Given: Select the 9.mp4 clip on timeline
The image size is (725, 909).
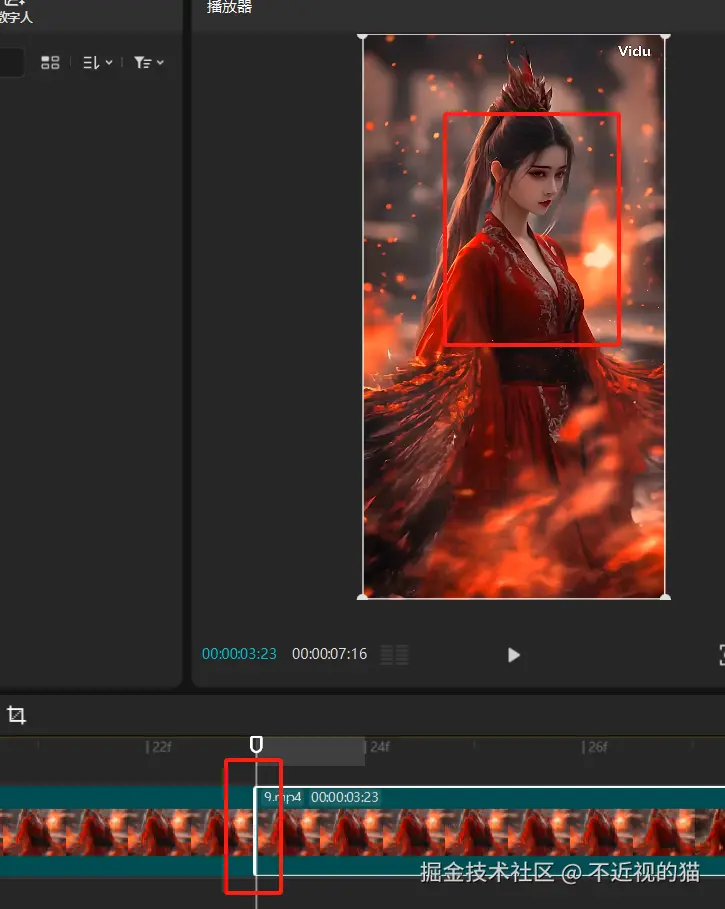Looking at the screenshot, I should point(490,831).
